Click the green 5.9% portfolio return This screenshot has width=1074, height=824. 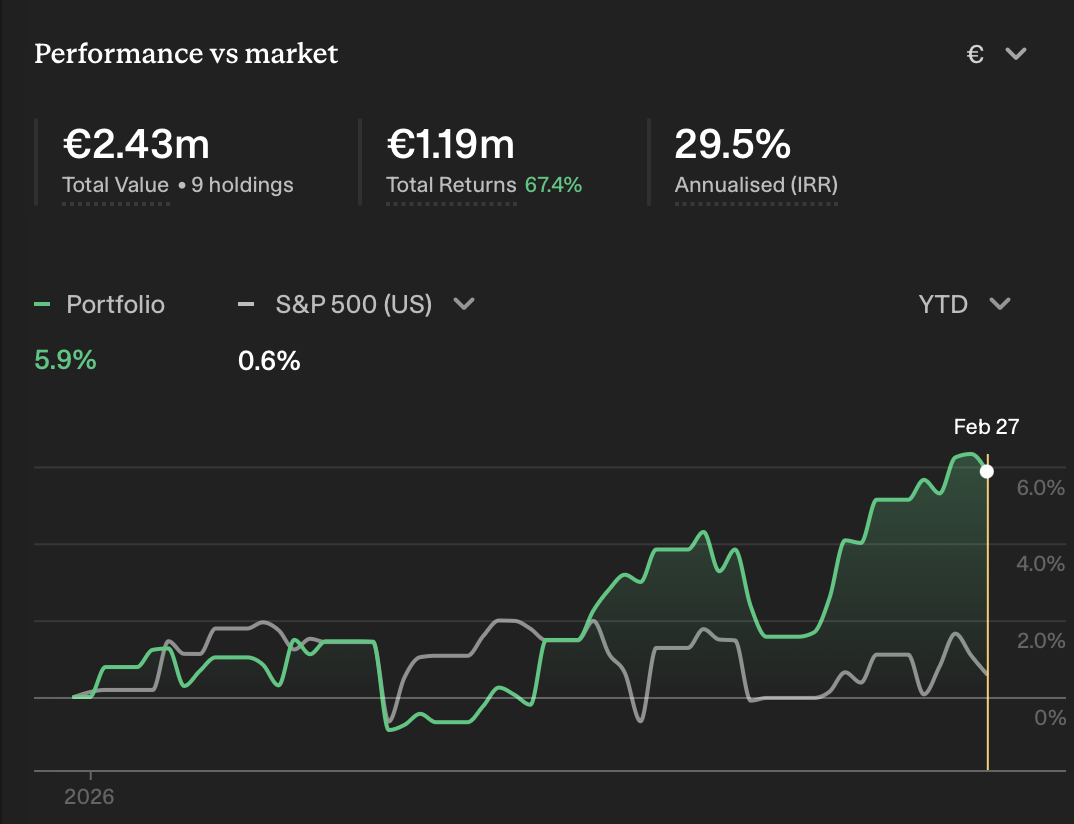pyautogui.click(x=65, y=360)
